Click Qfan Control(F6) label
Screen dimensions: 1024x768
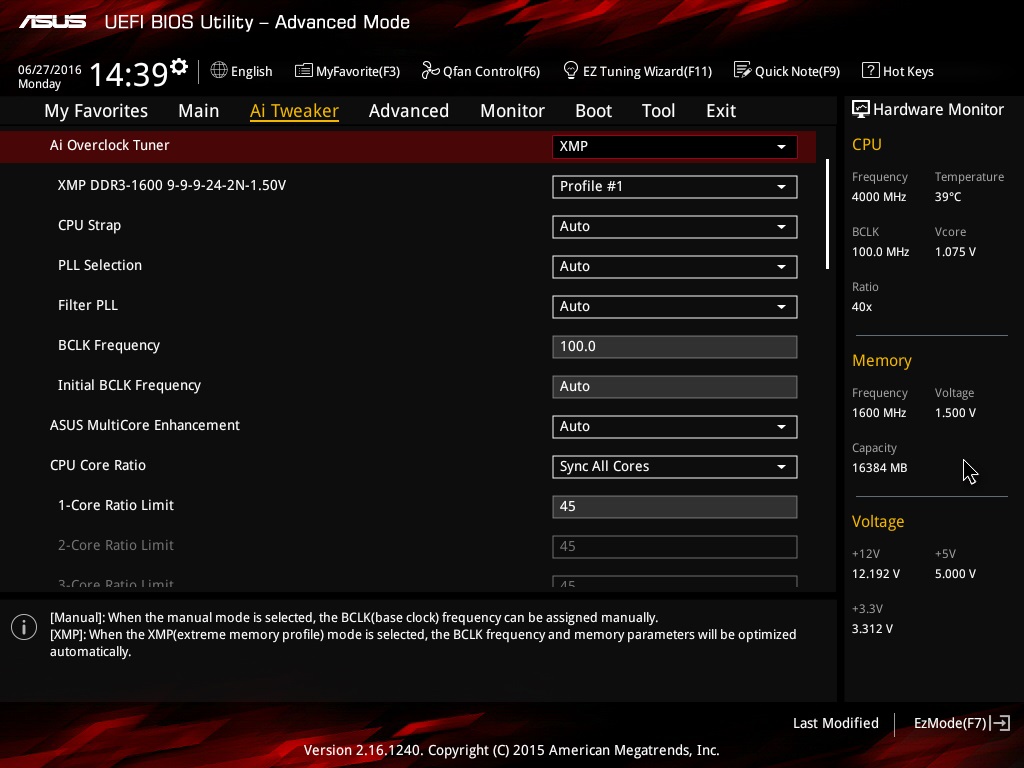(x=491, y=71)
